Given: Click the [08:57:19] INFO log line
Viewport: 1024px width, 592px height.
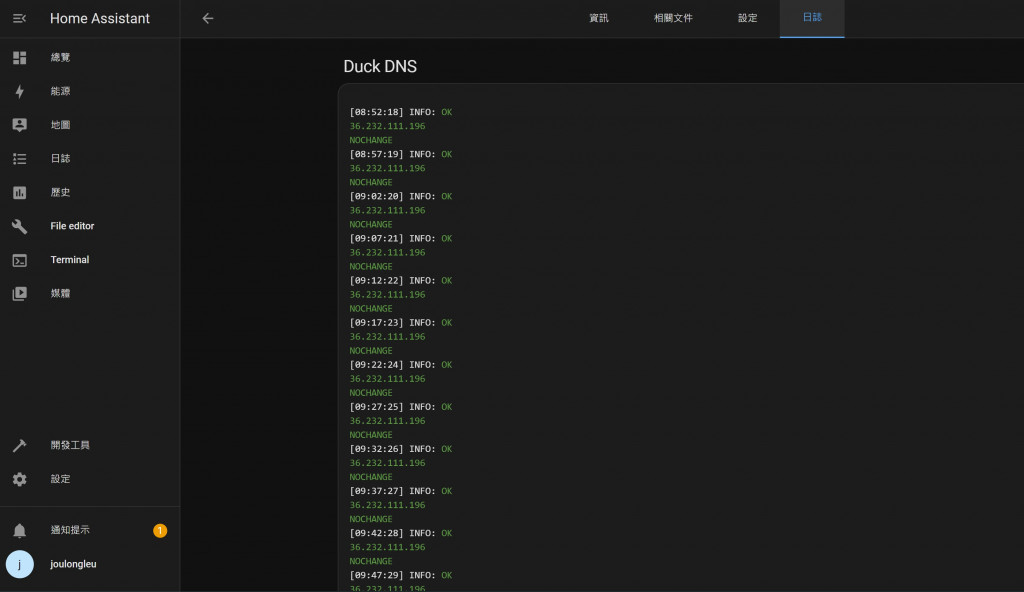Looking at the screenshot, I should [x=400, y=154].
